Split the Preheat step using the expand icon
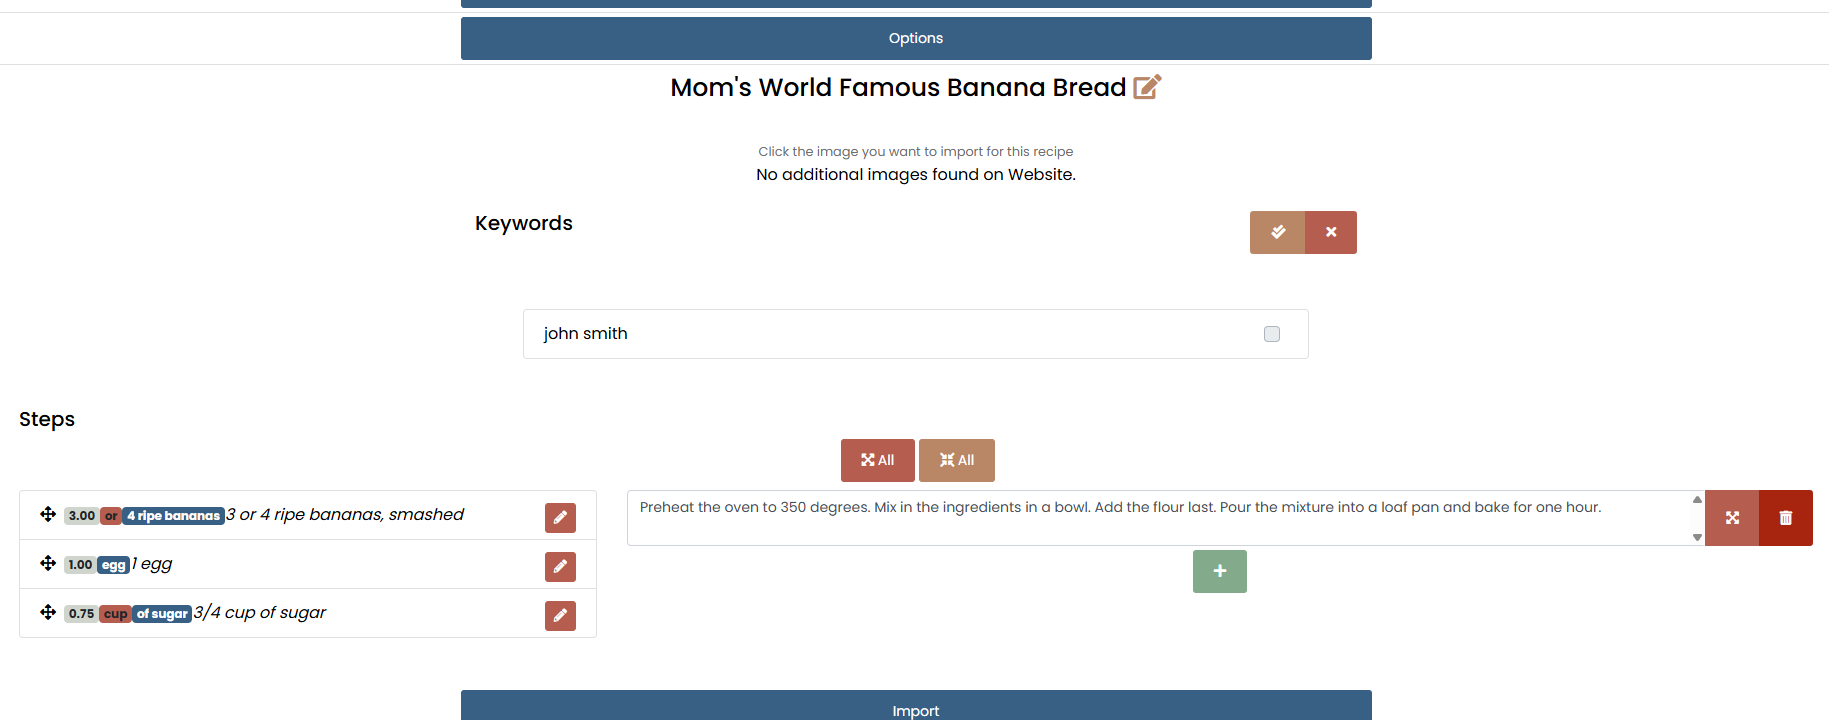This screenshot has width=1829, height=720. pos(1732,518)
